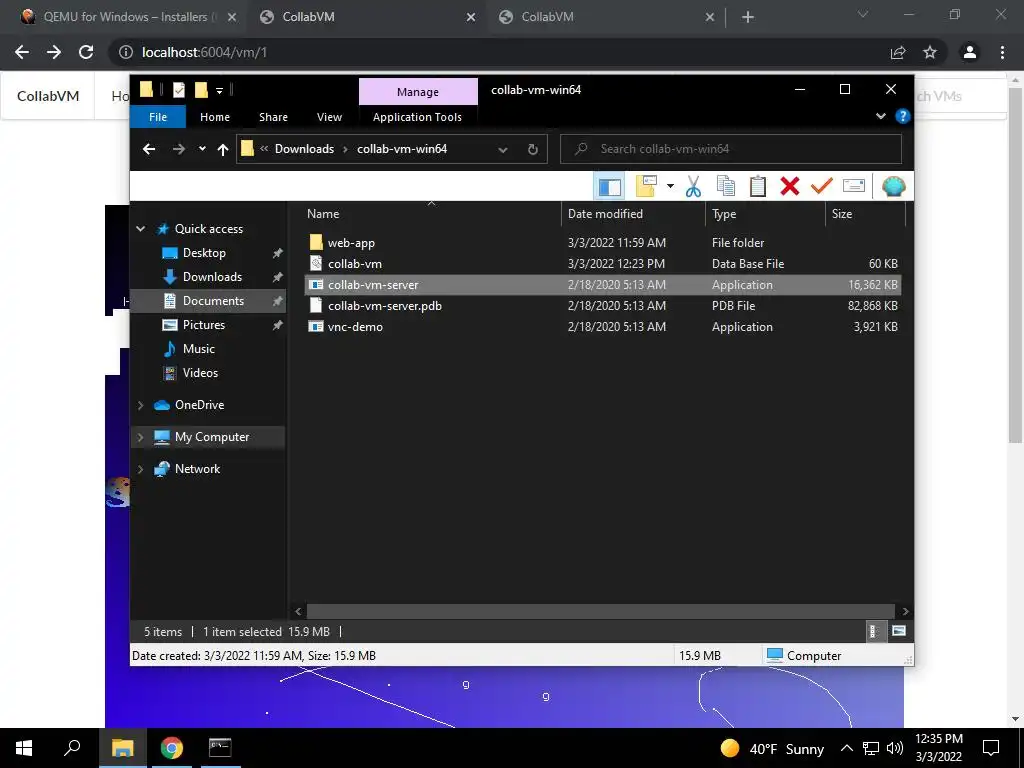Click the Manage contextual tab
This screenshot has width=1024, height=768.
pyautogui.click(x=418, y=92)
